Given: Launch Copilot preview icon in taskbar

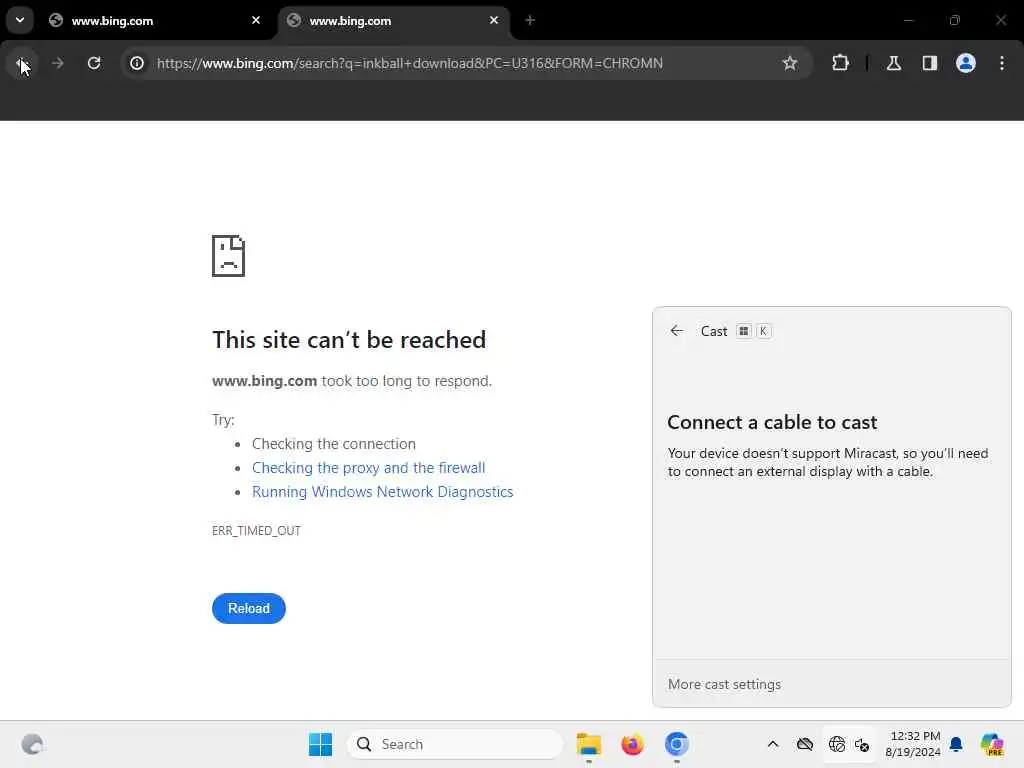Looking at the screenshot, I should pyautogui.click(x=992, y=744).
